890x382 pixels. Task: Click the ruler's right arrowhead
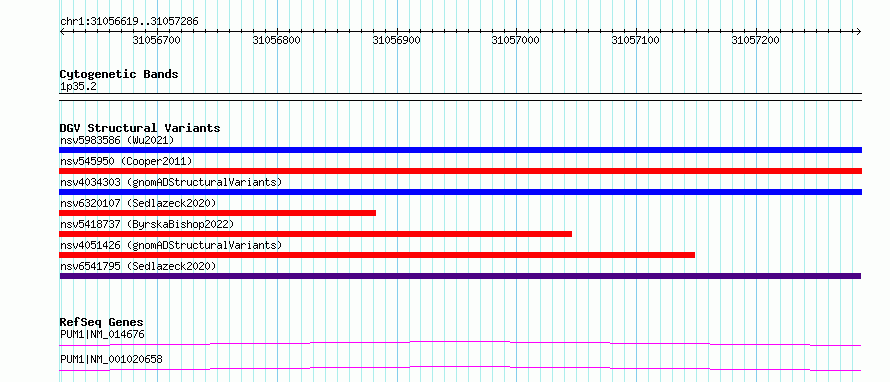tap(859, 31)
